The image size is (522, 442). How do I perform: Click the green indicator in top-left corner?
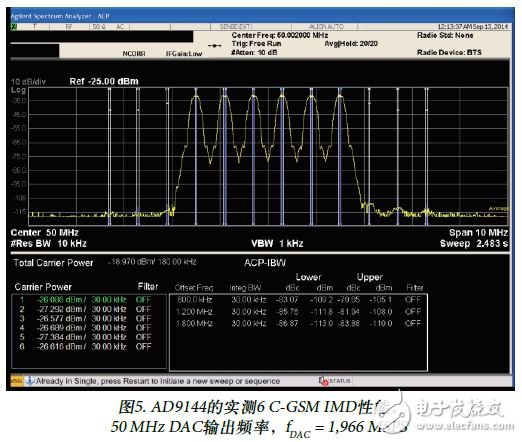click(x=14, y=27)
